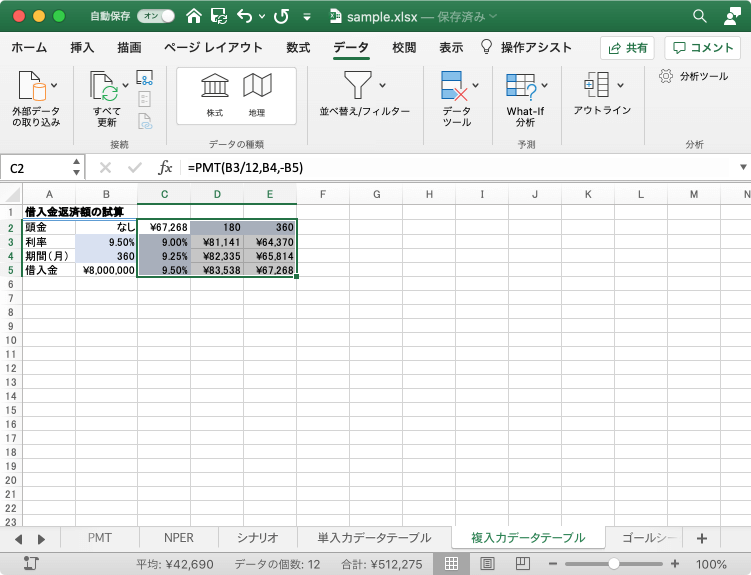Open the 挿入 ribbon tab
The width and height of the screenshot is (751, 575).
point(82,47)
